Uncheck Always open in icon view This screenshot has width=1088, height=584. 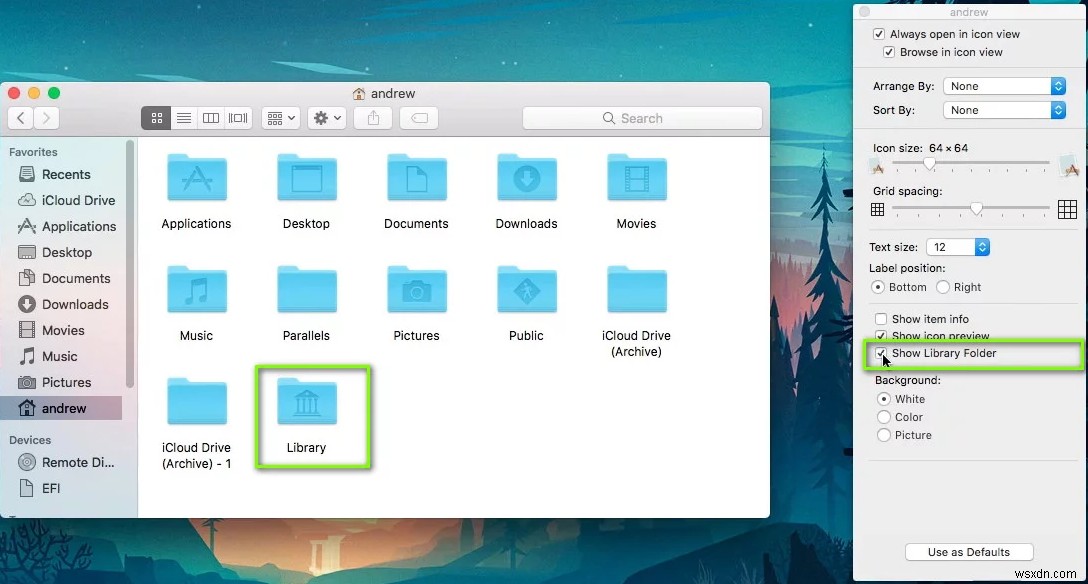(x=879, y=33)
